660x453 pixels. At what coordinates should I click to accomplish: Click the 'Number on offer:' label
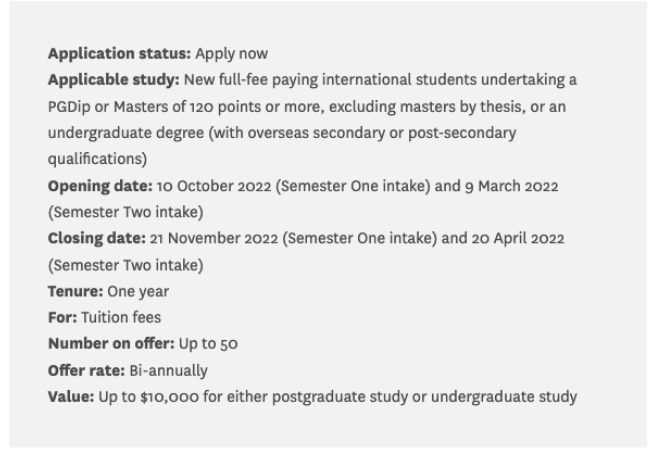pyautogui.click(x=111, y=344)
